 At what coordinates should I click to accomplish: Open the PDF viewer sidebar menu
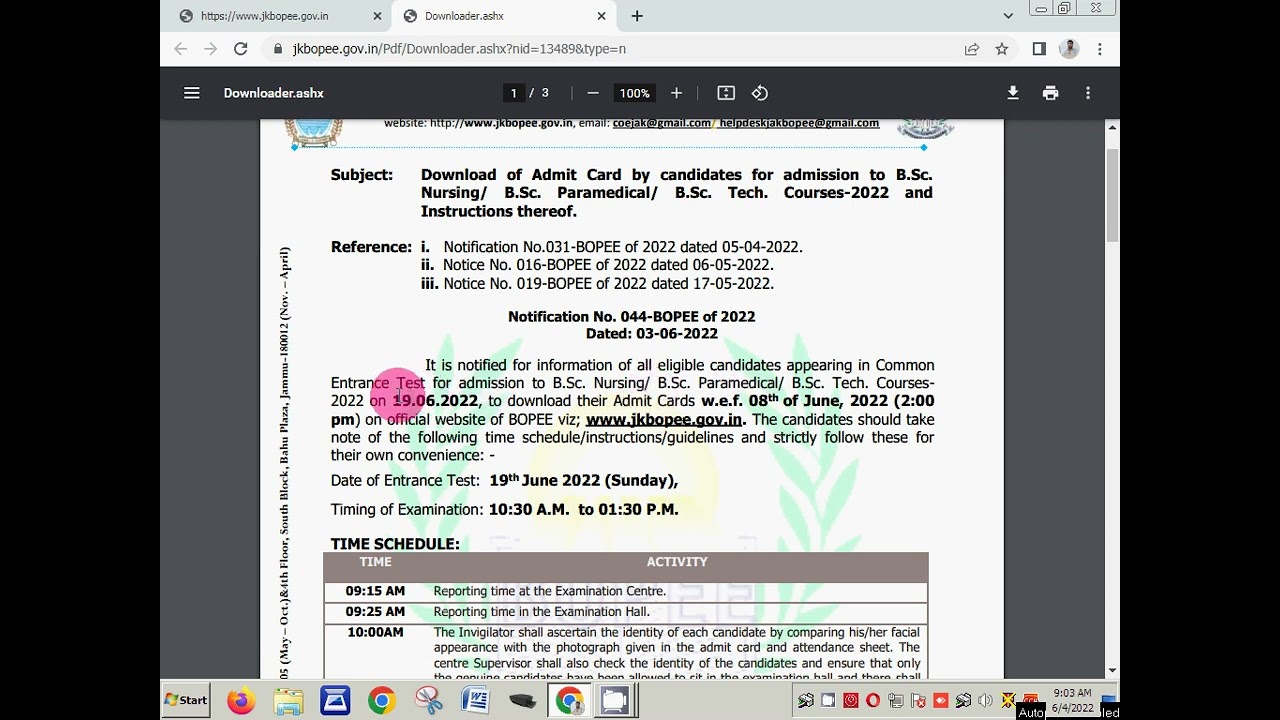pyautogui.click(x=192, y=93)
